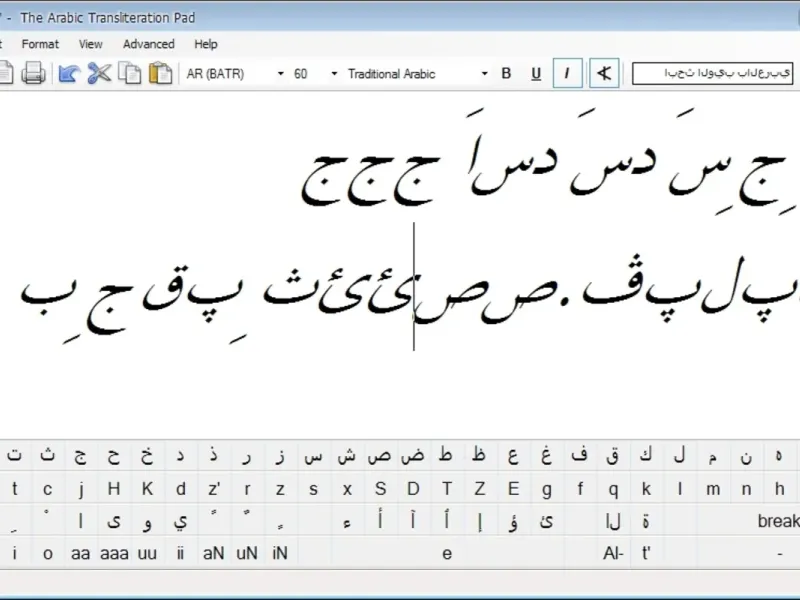The image size is (800, 600).
Task: Click the و vowel letter key
Action: coord(147,521)
